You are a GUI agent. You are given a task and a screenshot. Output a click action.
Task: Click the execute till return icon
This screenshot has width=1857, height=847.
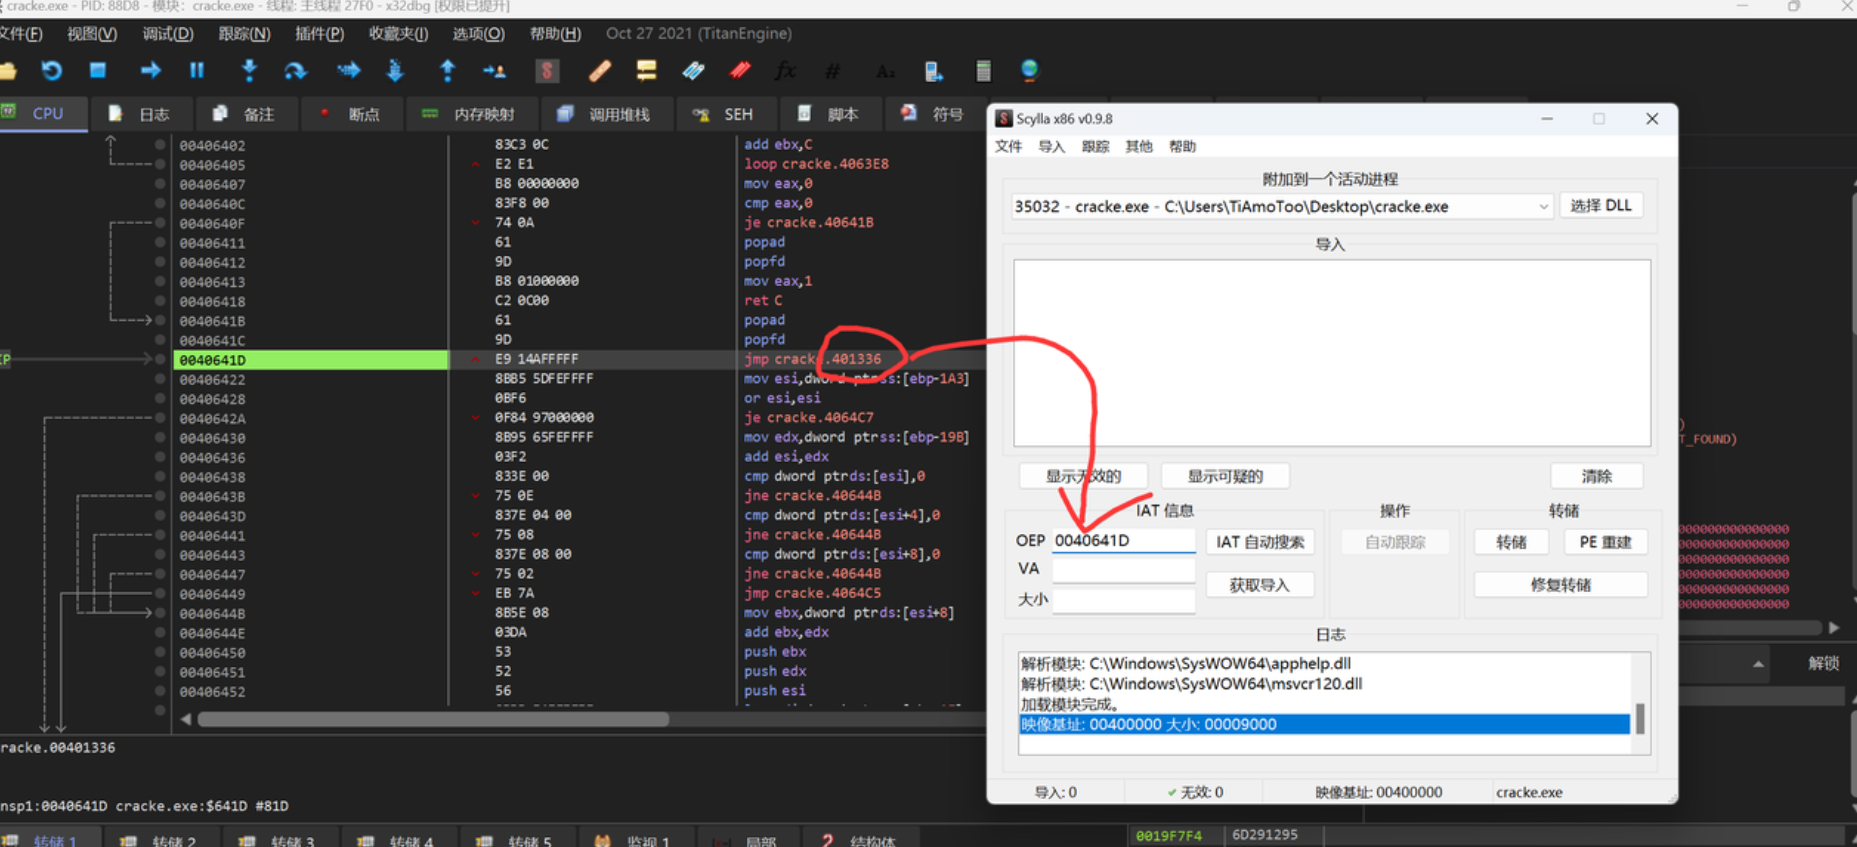coord(447,70)
